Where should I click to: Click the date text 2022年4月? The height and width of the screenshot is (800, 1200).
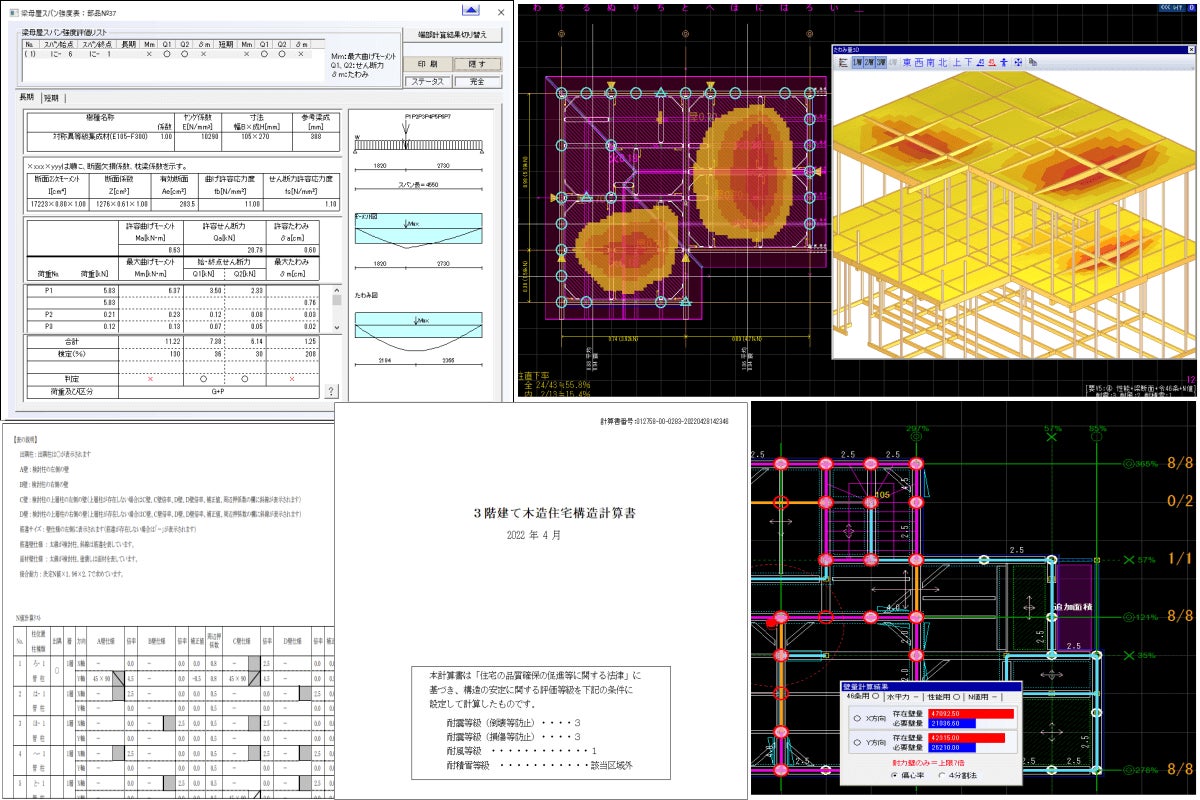pos(534,535)
